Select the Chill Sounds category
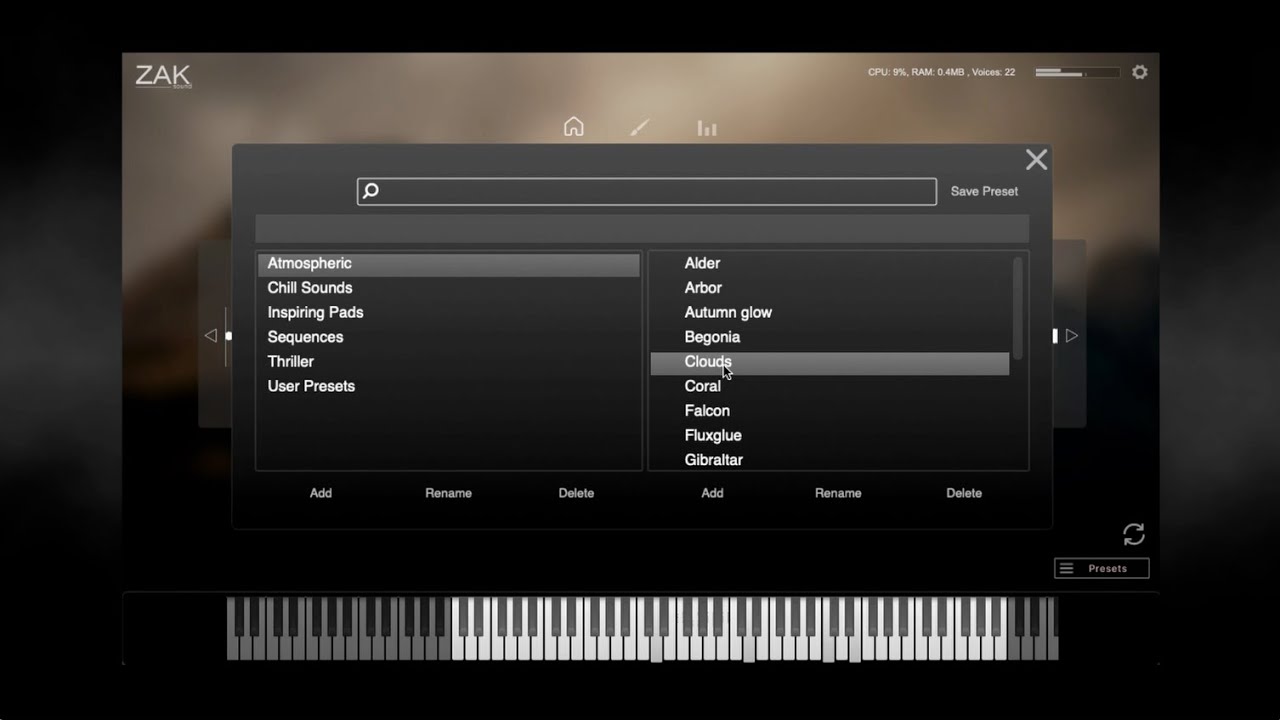Screen dimensions: 1280x720 (448, 288)
